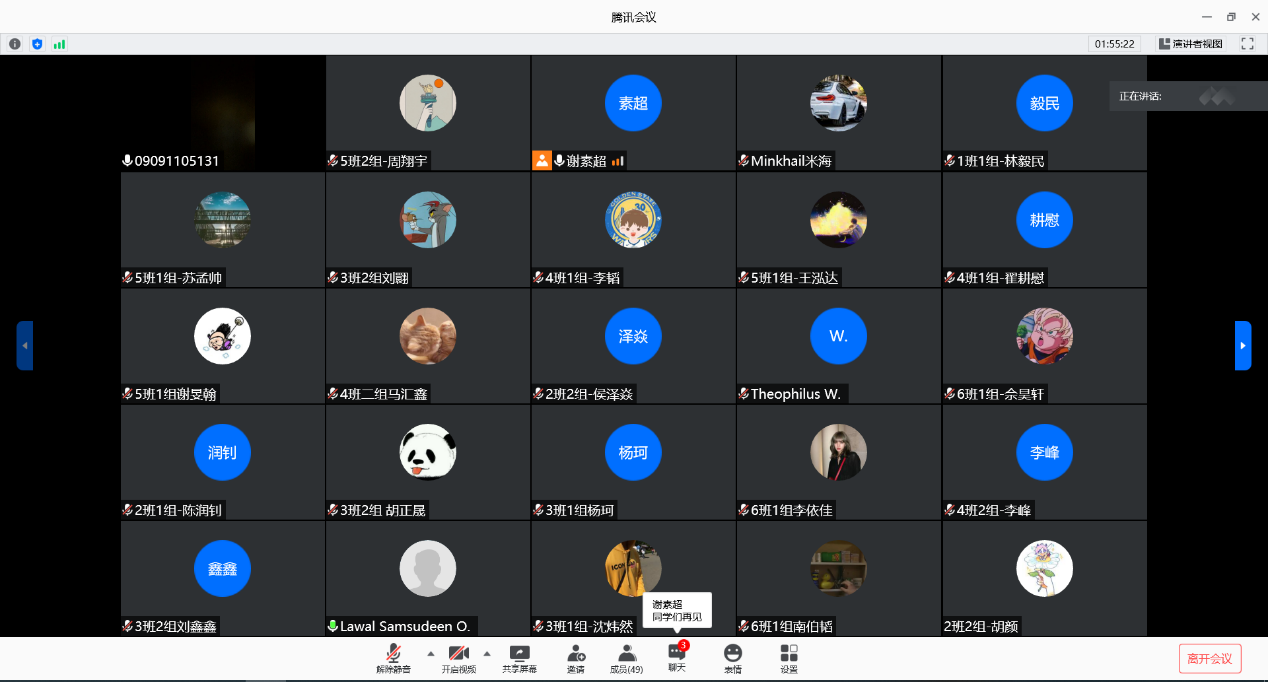Expand the video options arrow beside camera
Viewport: 1268px width, 682px height.
pos(487,653)
